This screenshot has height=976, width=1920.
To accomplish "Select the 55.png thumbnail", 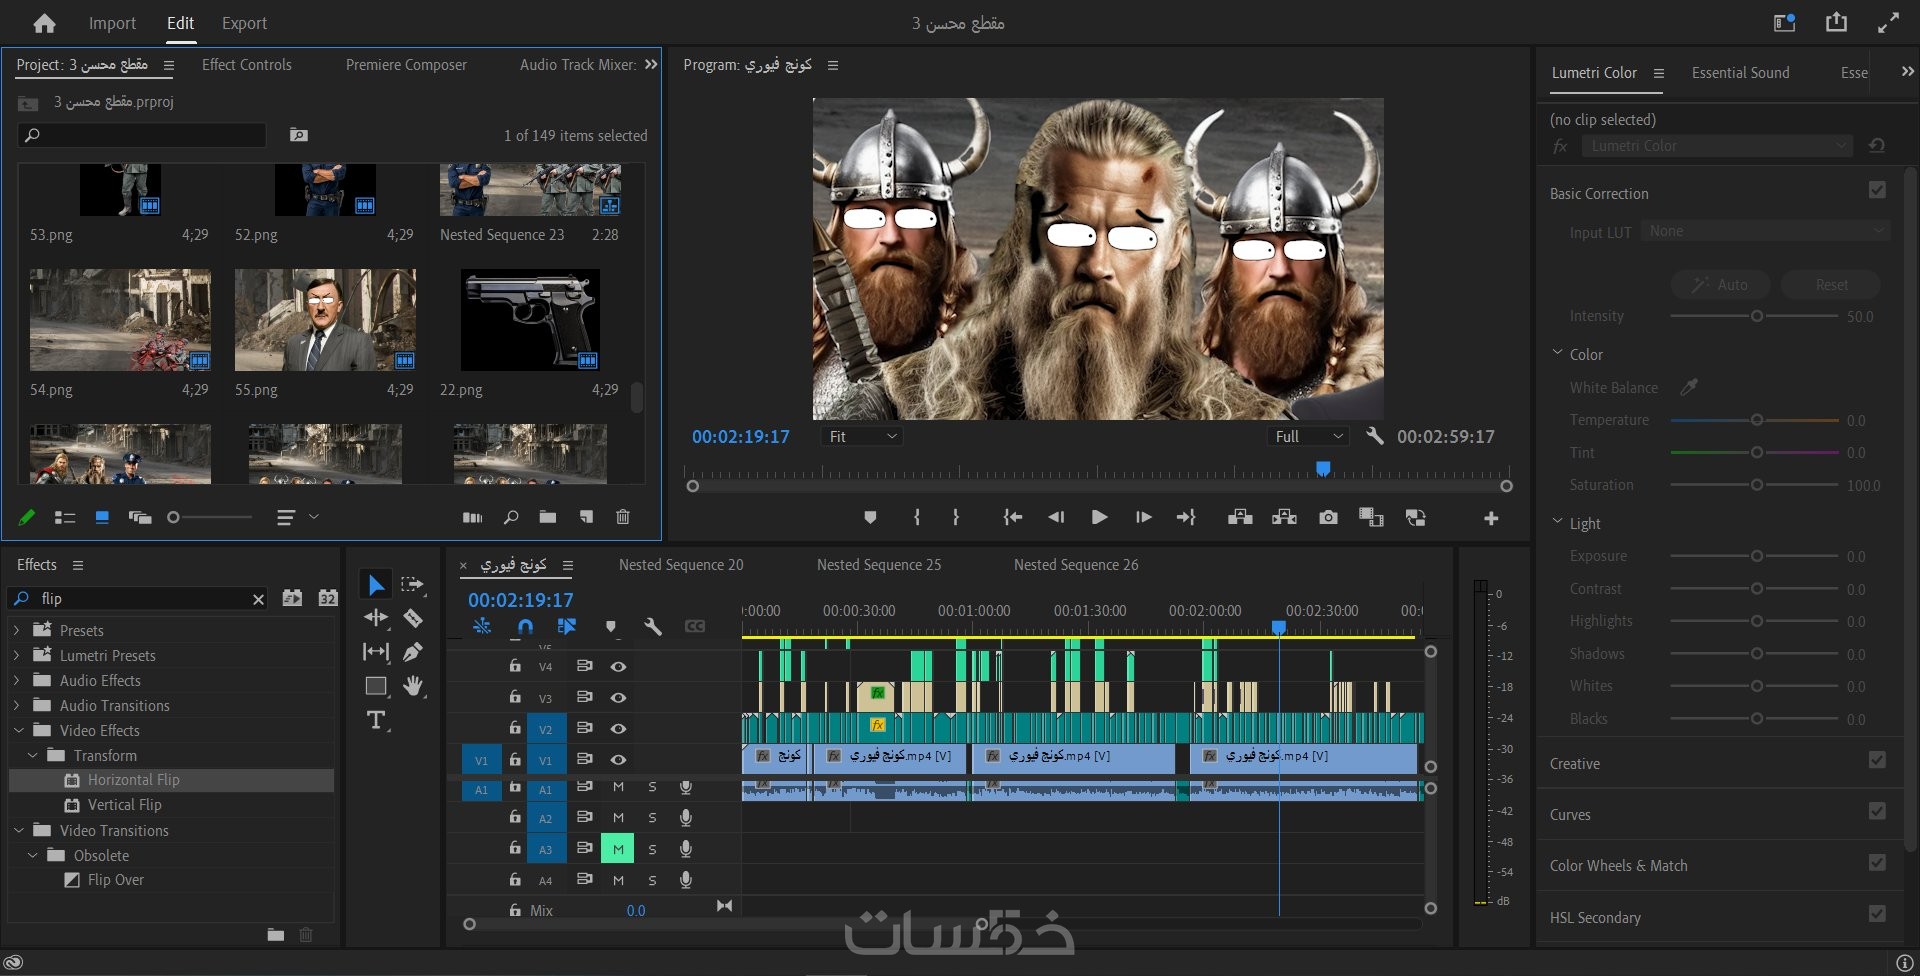I will [325, 320].
